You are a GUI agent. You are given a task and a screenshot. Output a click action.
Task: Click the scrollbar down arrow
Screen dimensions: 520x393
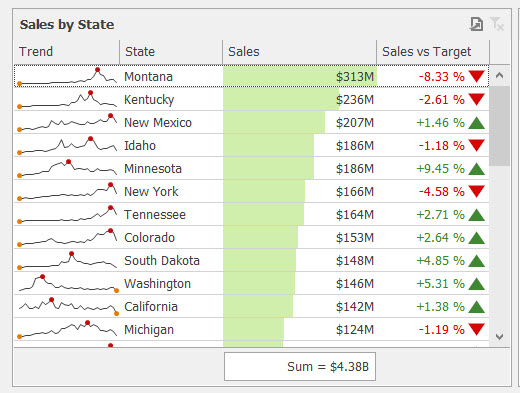pos(499,336)
